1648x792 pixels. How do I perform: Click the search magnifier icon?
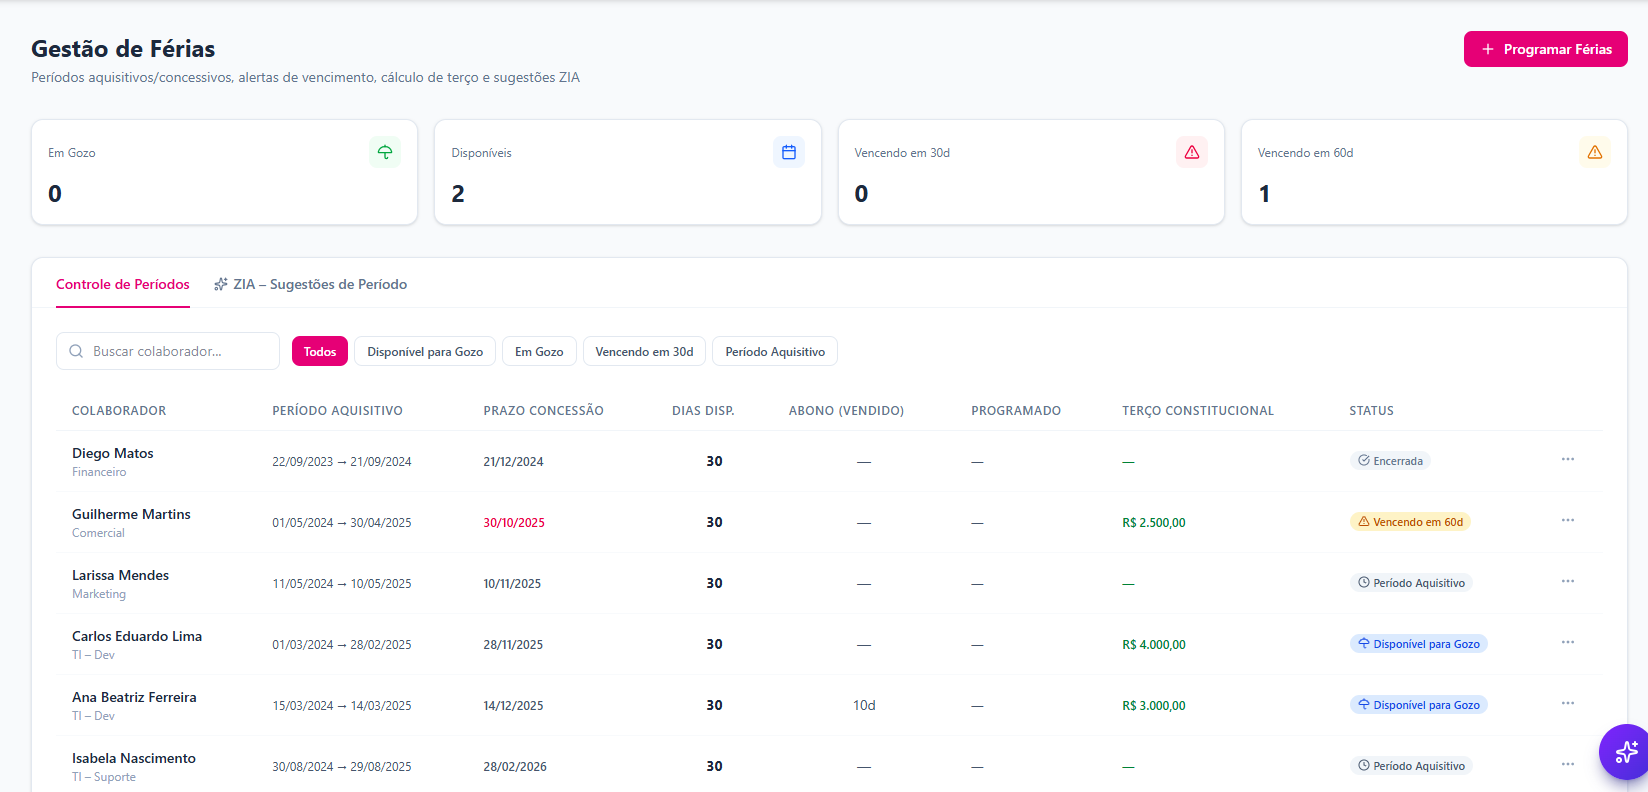76,351
